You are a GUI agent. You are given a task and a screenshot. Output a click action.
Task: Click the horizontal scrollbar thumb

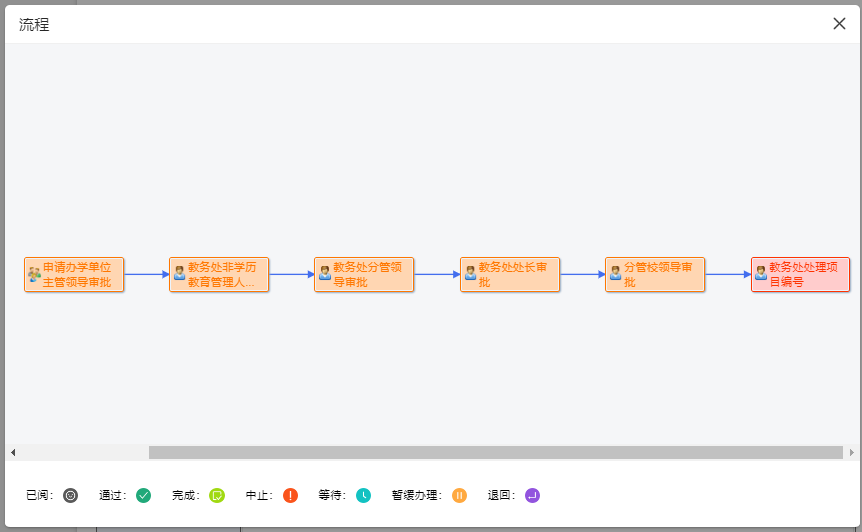pyautogui.click(x=496, y=452)
